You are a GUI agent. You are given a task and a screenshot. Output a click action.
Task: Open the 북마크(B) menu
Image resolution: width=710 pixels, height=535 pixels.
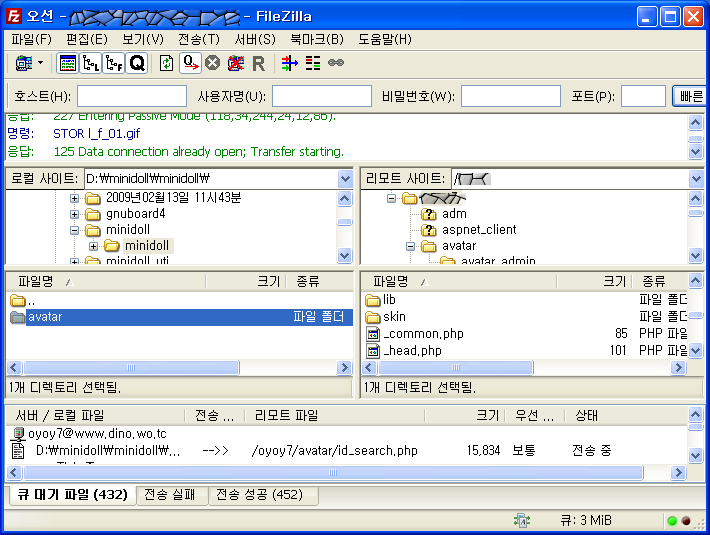click(x=317, y=39)
